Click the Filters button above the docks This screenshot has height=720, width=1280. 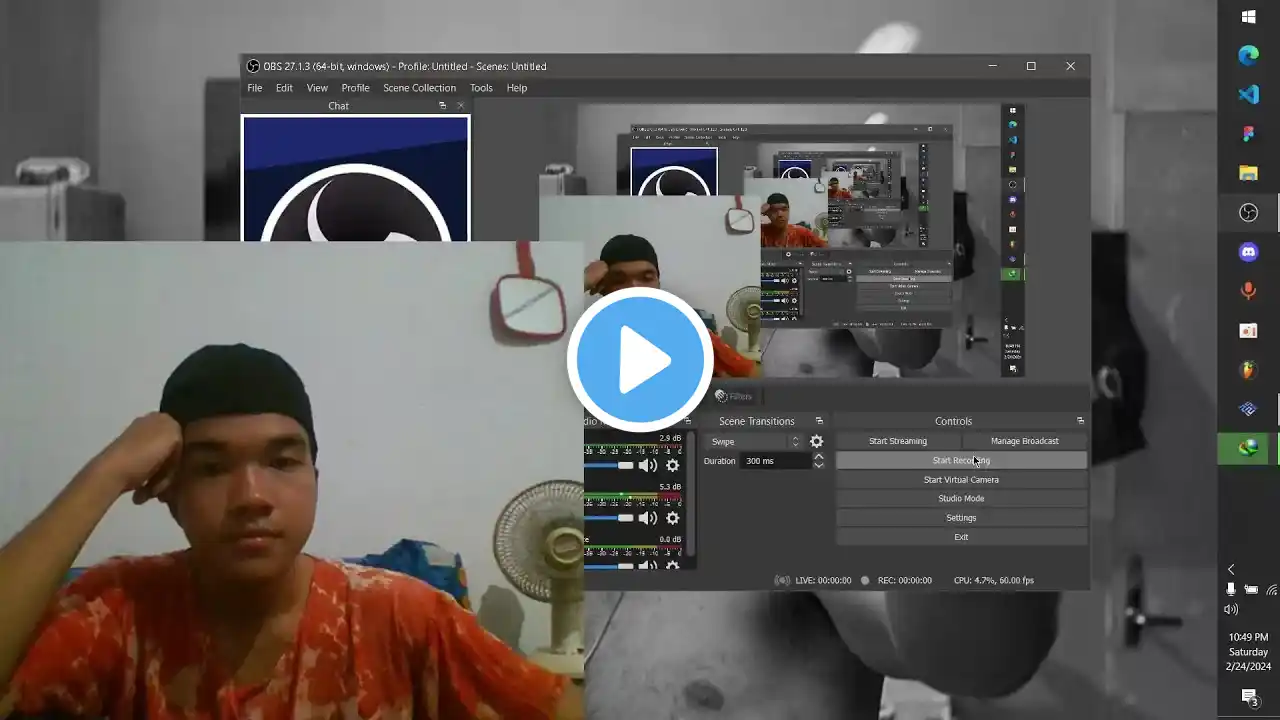[x=734, y=396]
